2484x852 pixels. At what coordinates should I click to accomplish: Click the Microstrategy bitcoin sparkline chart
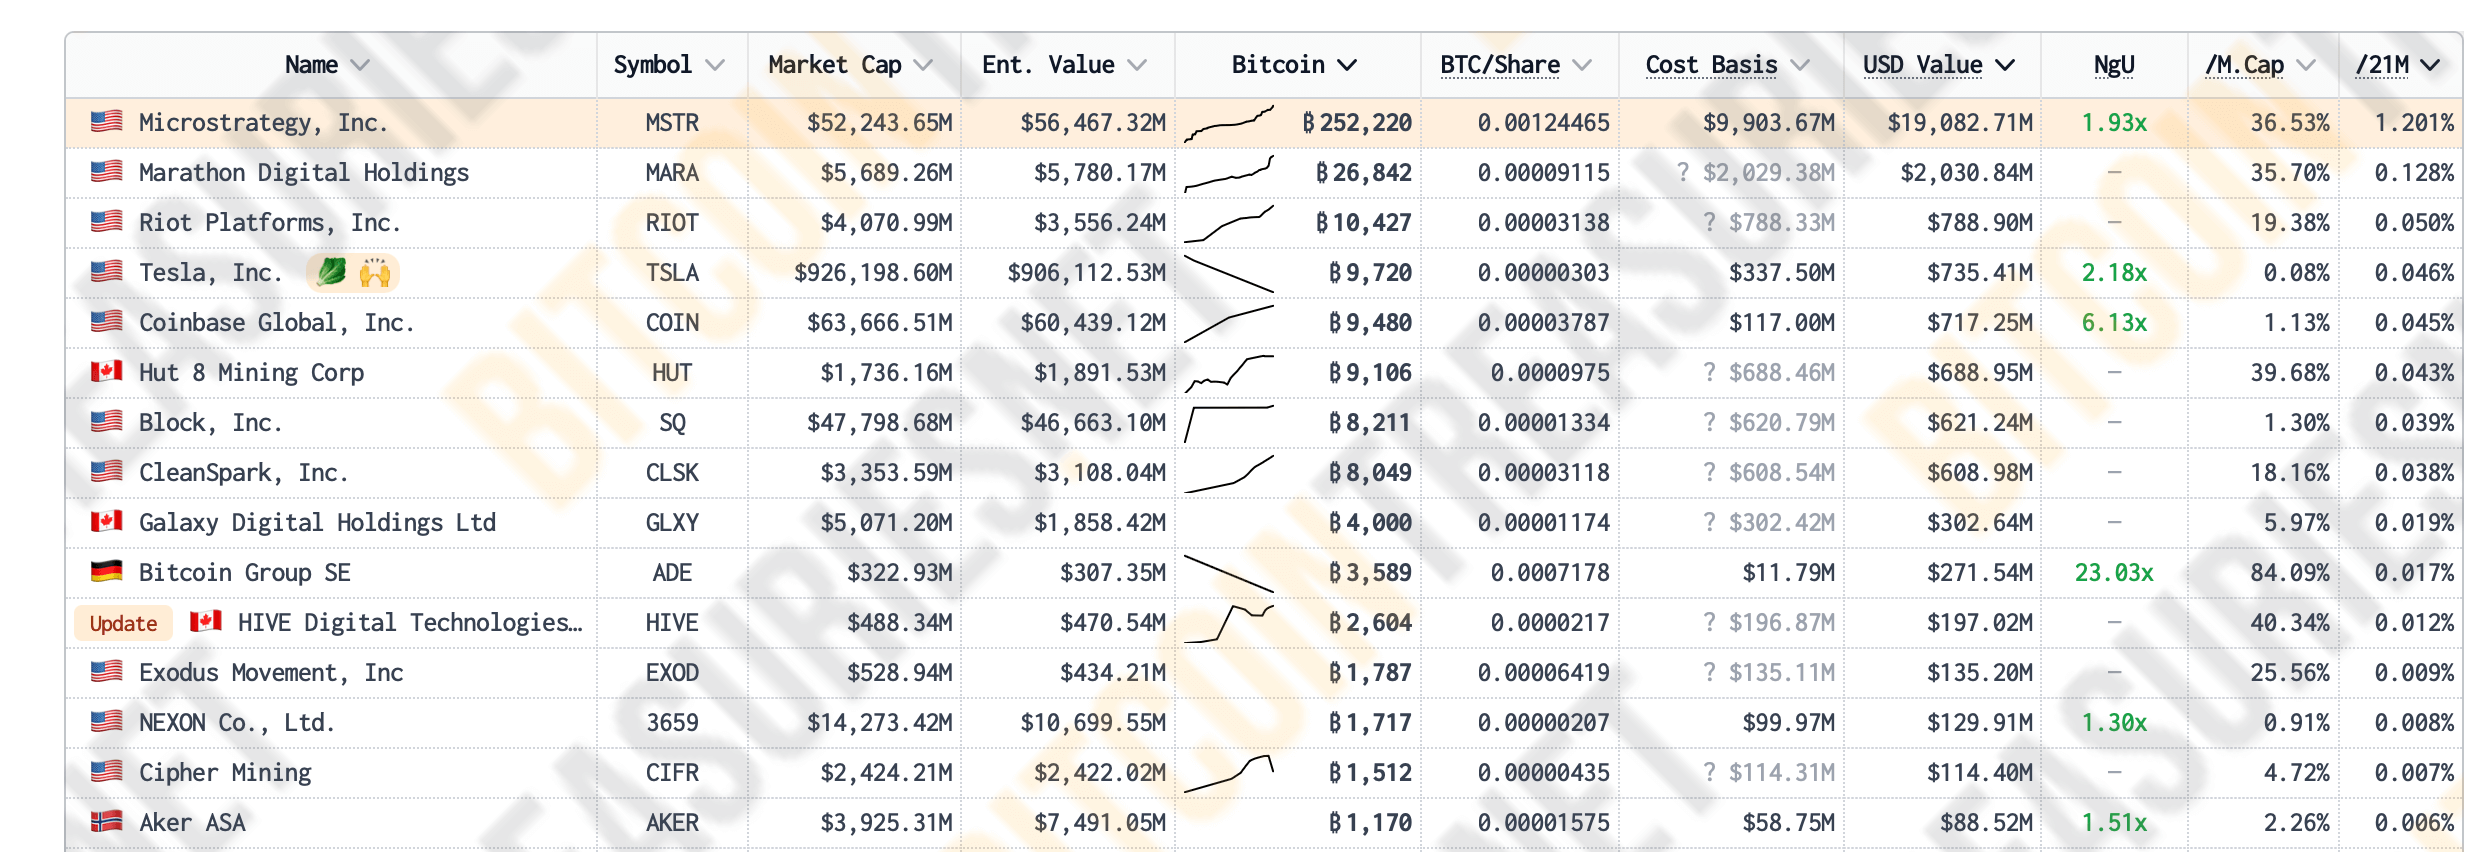1229,124
